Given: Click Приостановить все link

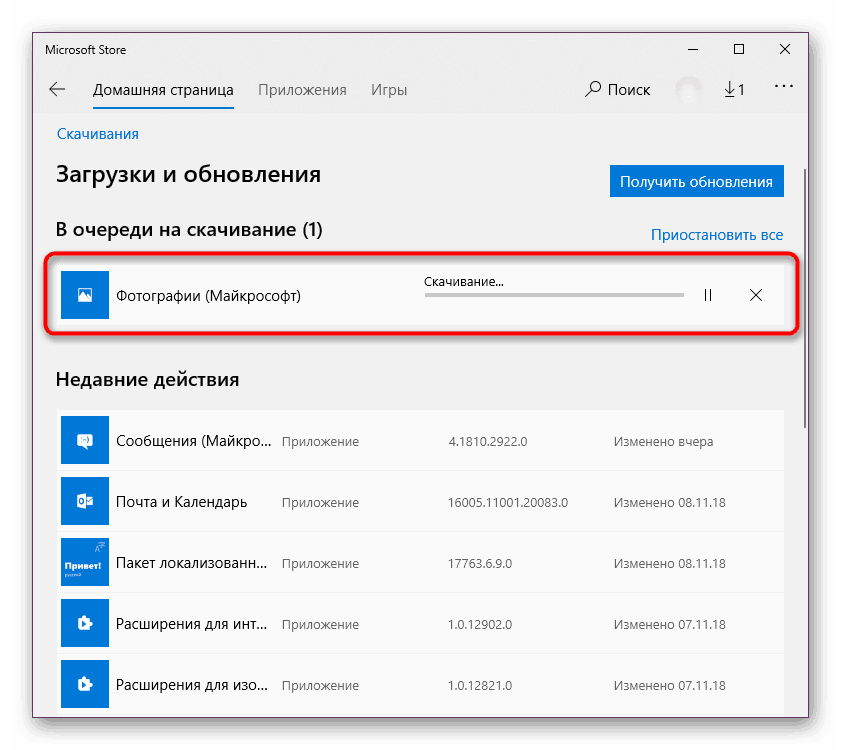Looking at the screenshot, I should point(717,235).
